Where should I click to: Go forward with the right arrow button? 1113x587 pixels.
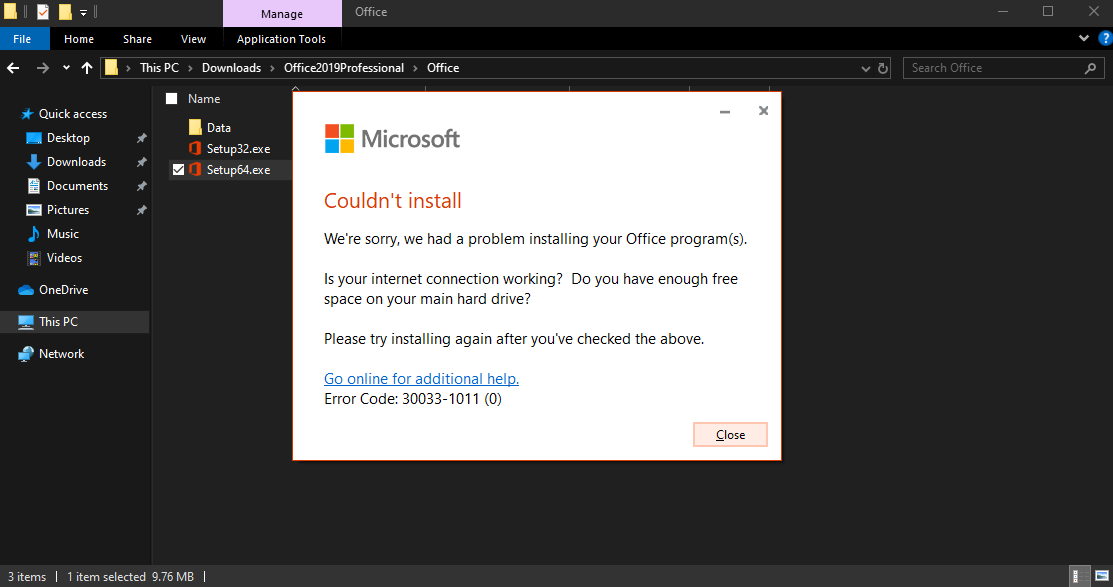click(43, 68)
